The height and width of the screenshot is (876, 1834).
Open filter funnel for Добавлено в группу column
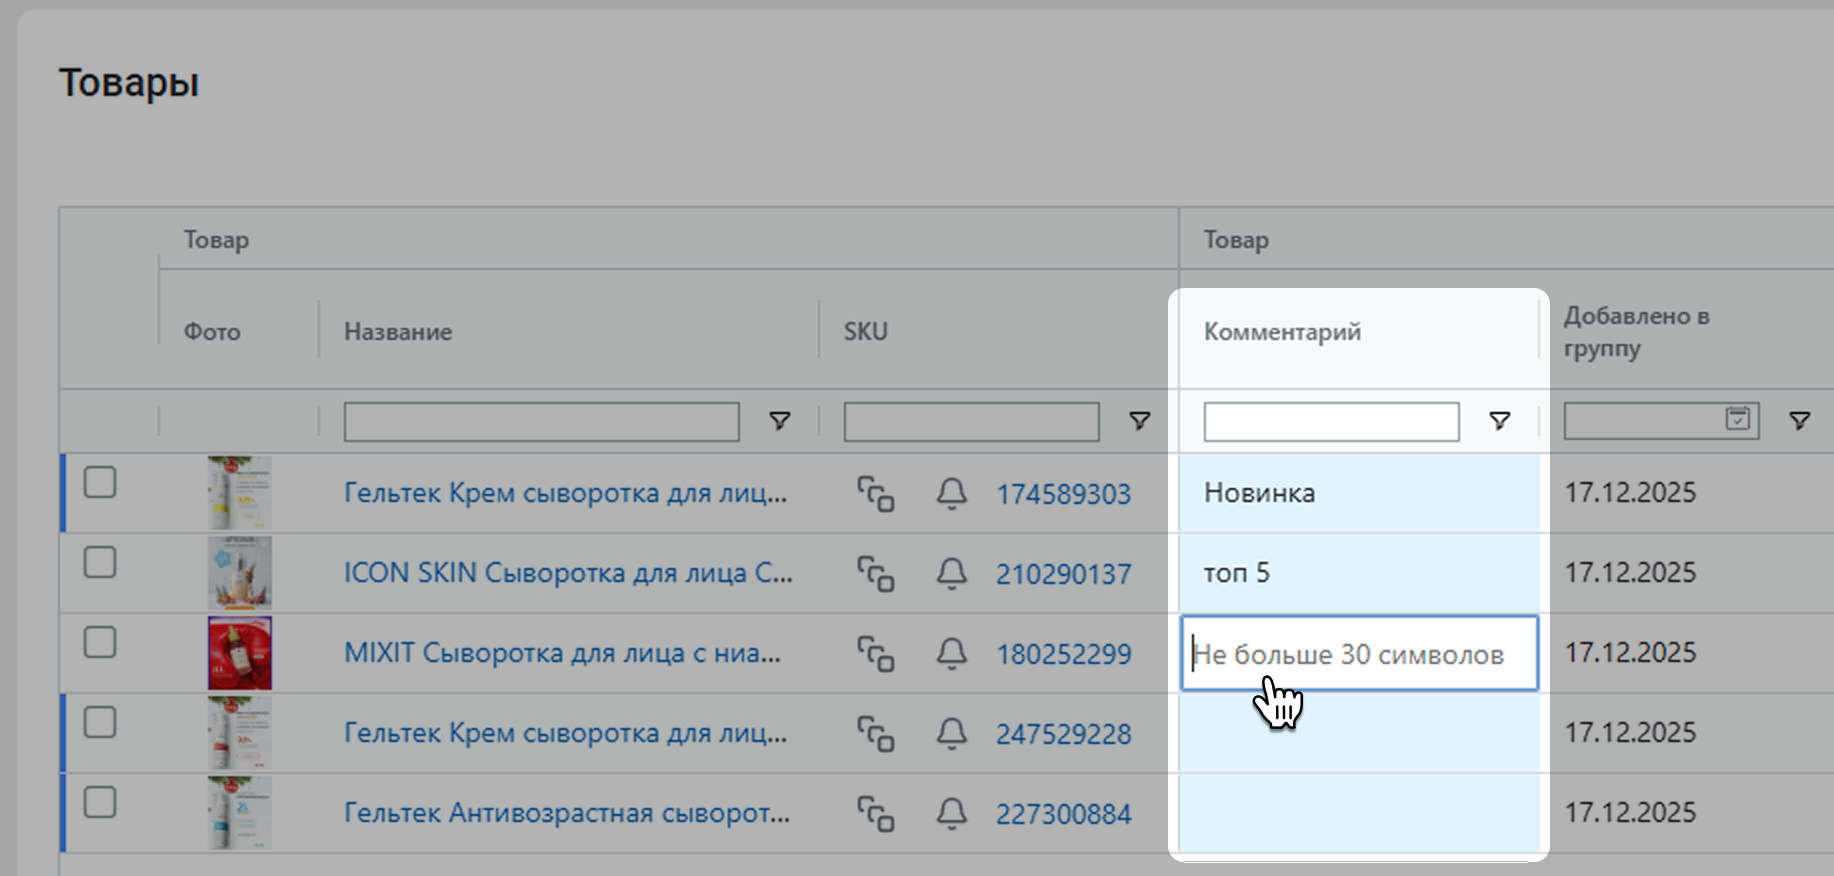point(1799,421)
